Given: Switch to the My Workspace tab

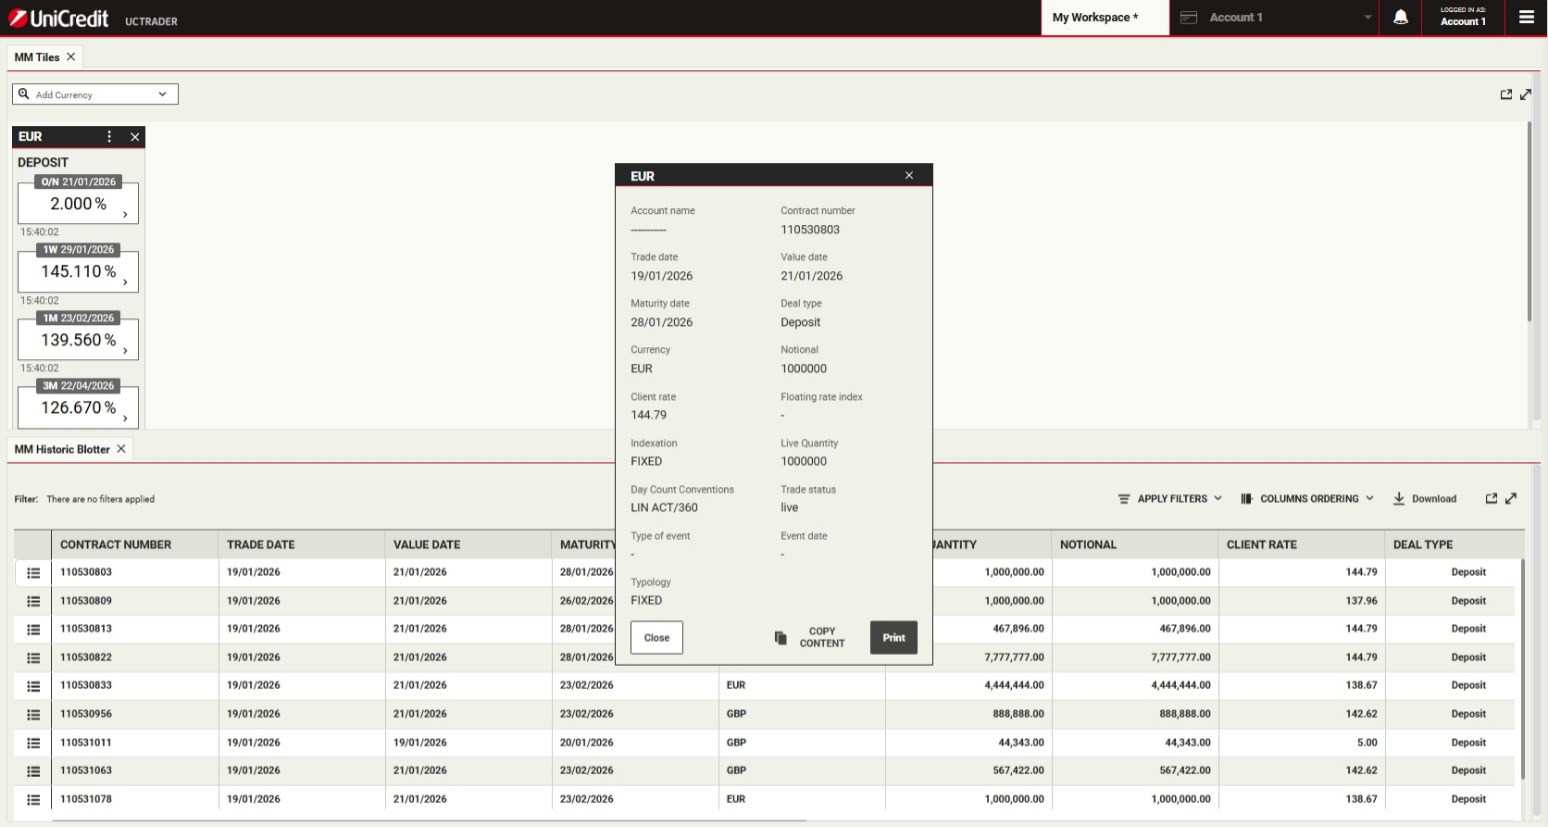Looking at the screenshot, I should (1095, 18).
